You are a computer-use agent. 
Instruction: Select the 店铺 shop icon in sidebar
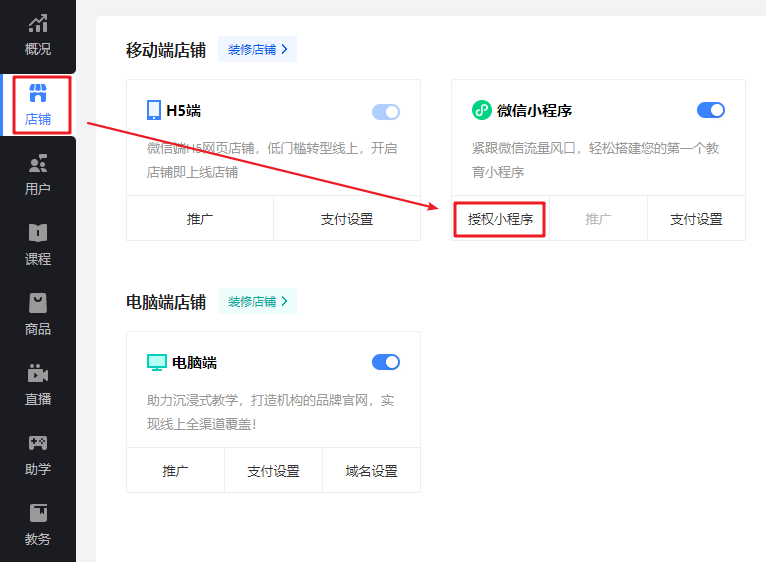[38, 93]
